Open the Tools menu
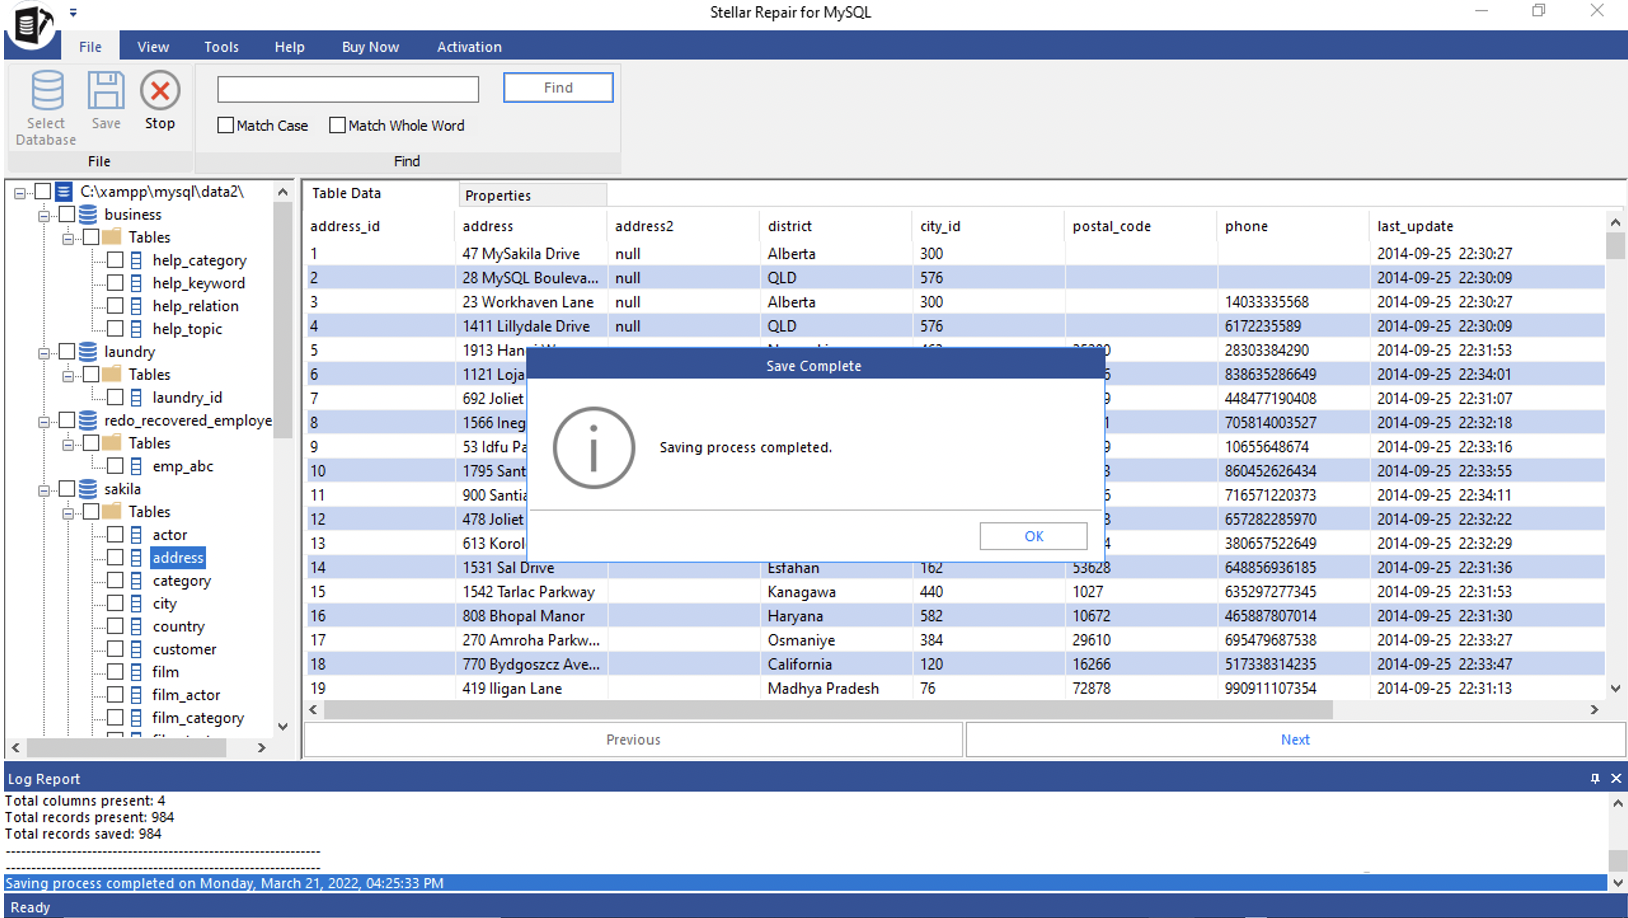 [220, 46]
